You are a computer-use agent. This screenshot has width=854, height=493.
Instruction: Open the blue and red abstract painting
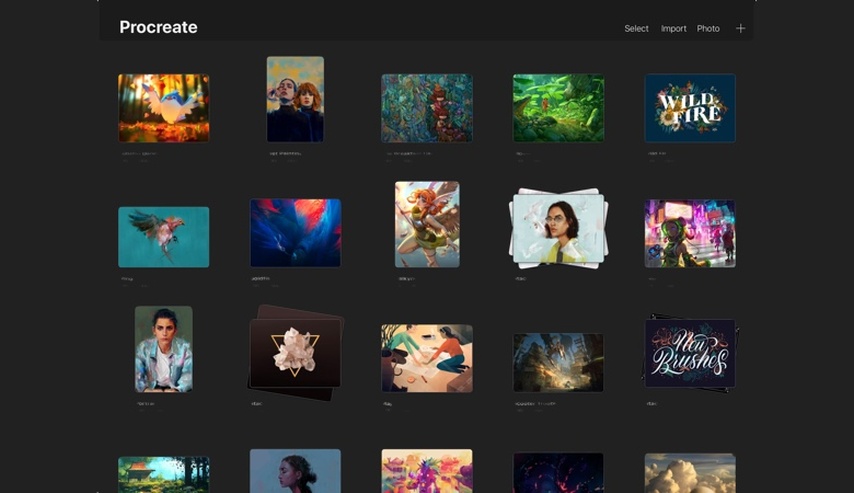[295, 233]
